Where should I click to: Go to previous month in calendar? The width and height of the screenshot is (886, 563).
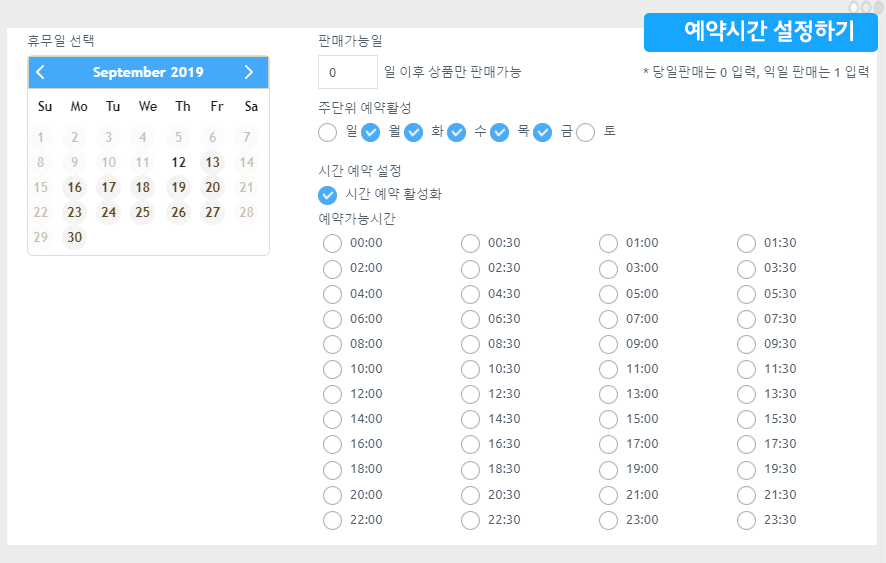(41, 72)
